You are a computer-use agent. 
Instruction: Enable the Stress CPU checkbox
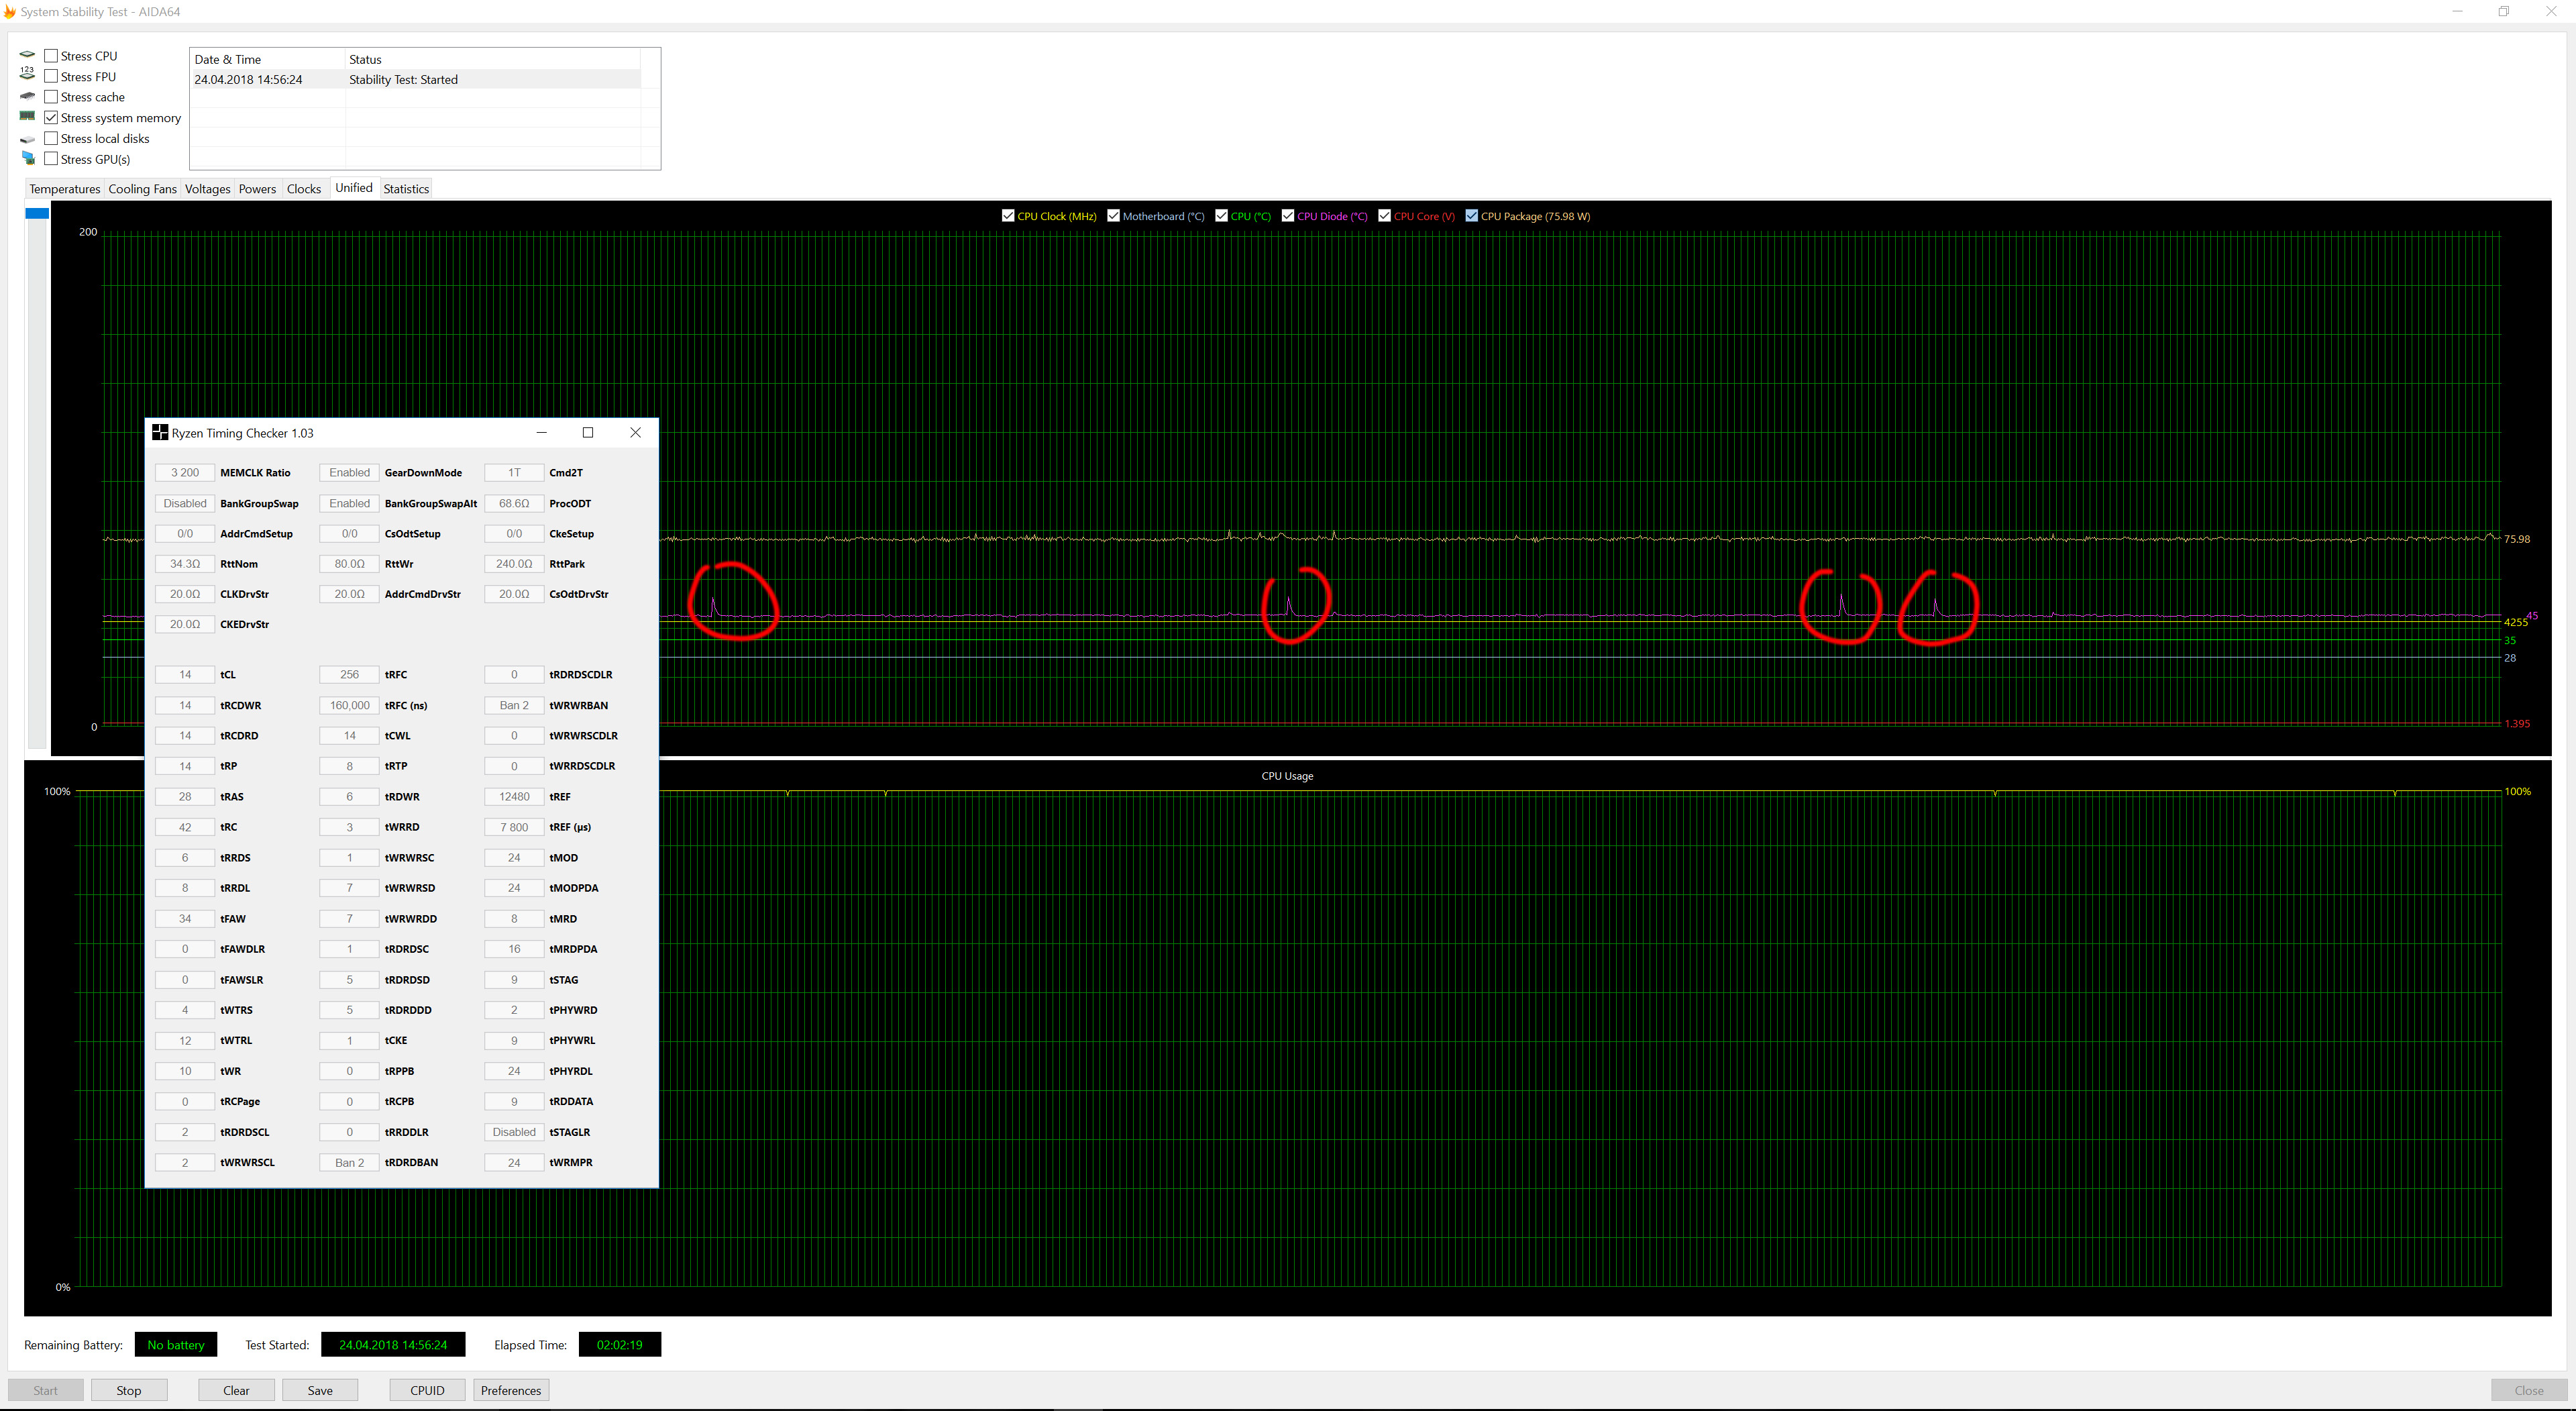[x=51, y=56]
